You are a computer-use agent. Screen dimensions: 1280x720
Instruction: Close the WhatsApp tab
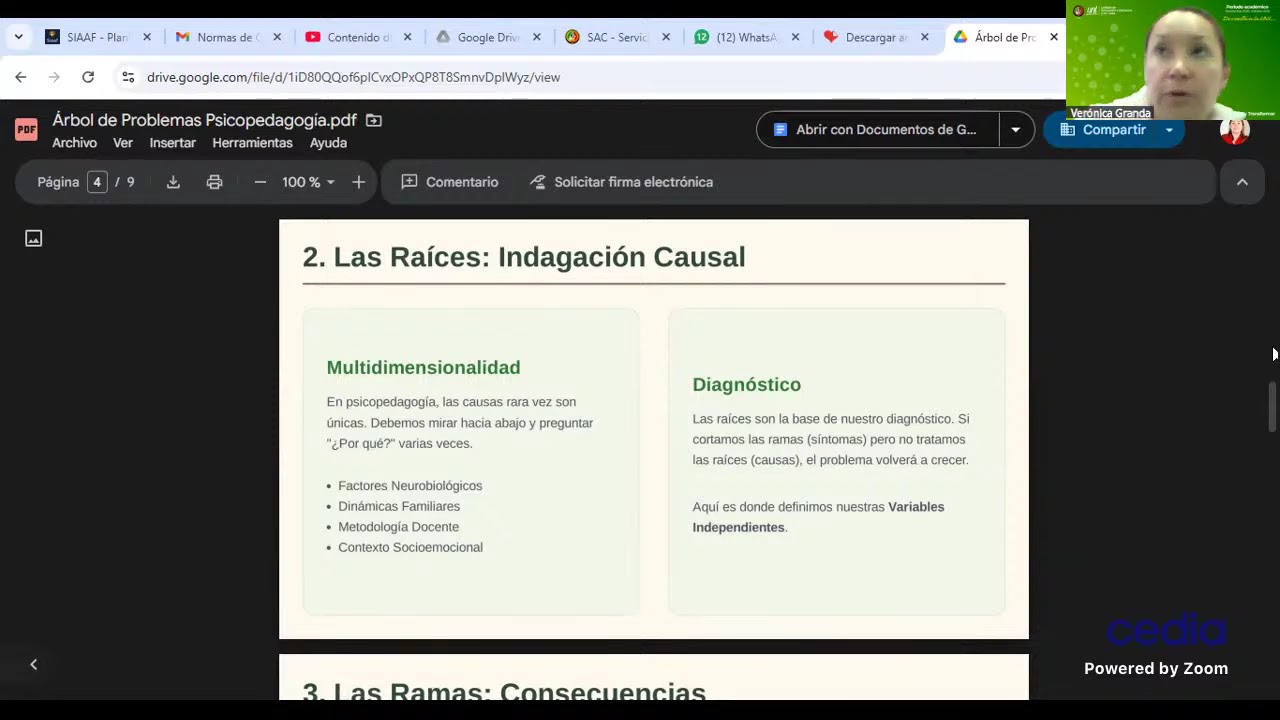(795, 37)
